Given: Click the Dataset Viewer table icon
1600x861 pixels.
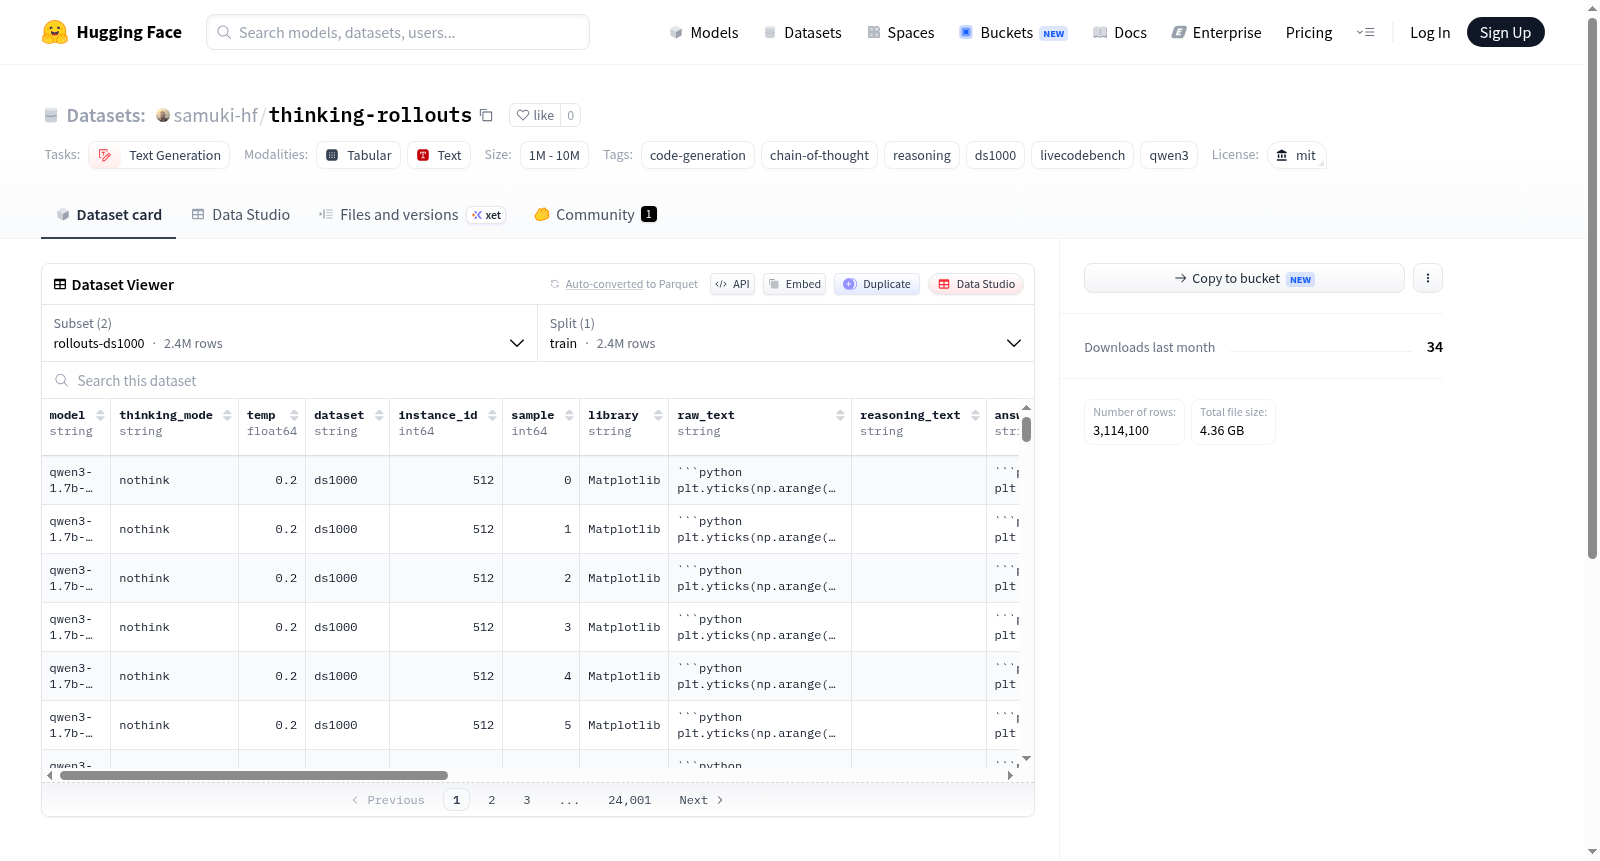Looking at the screenshot, I should coord(60,284).
